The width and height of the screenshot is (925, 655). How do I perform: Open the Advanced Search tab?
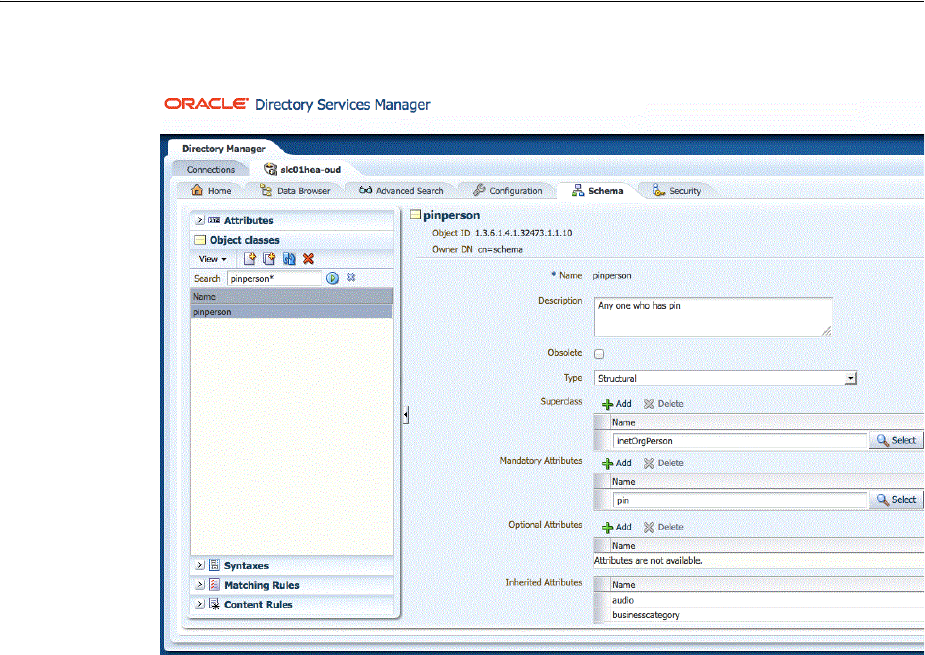[x=401, y=191]
